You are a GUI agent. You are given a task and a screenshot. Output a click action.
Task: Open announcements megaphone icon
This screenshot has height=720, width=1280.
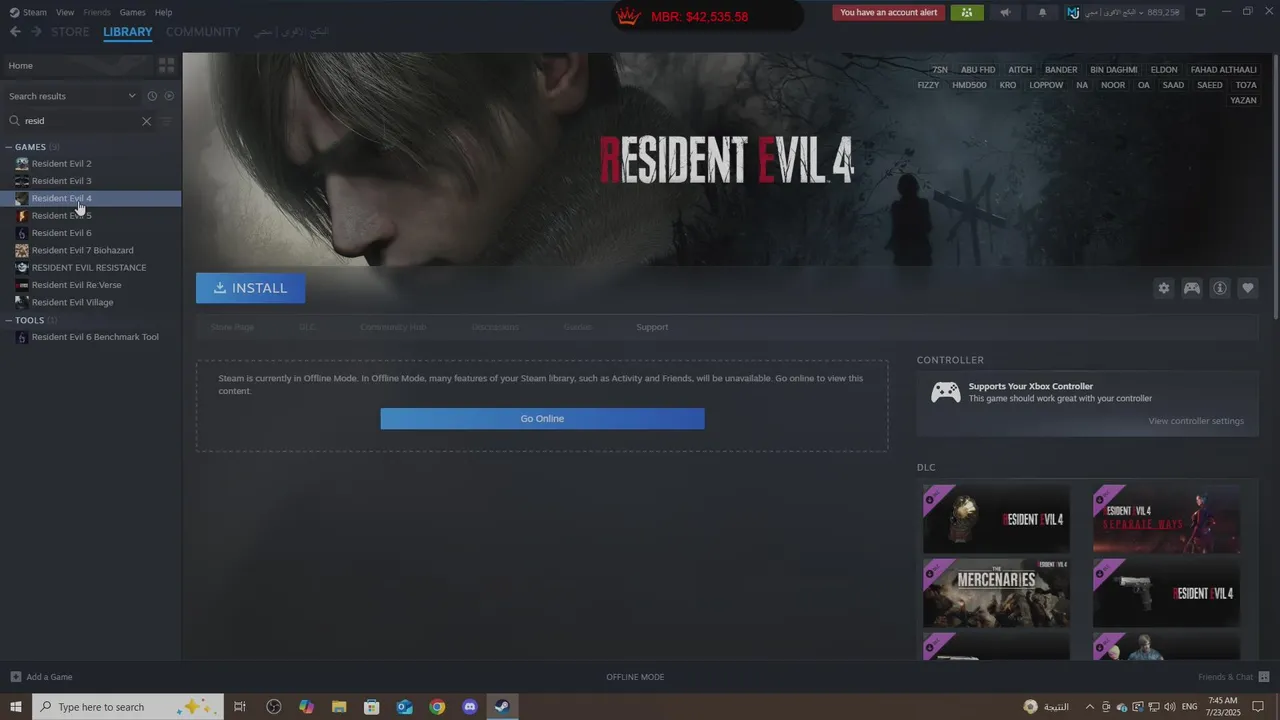[1005, 13]
